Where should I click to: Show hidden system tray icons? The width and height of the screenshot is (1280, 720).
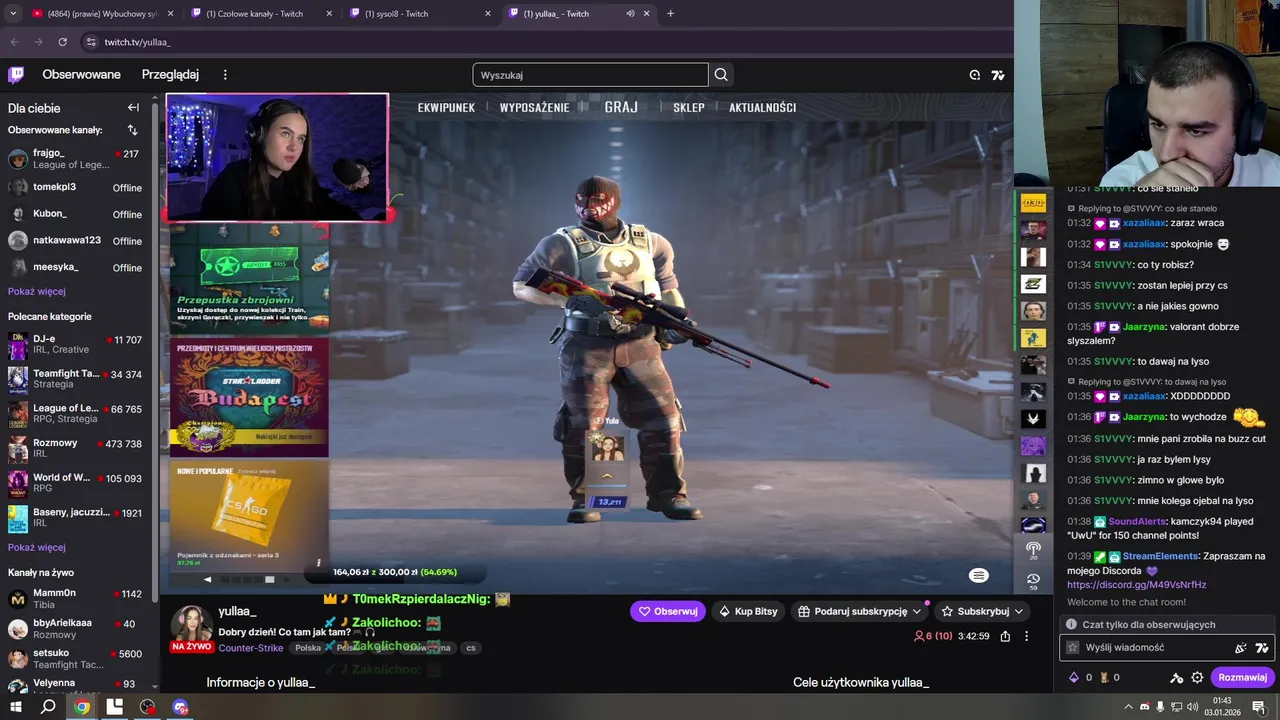click(x=1129, y=707)
